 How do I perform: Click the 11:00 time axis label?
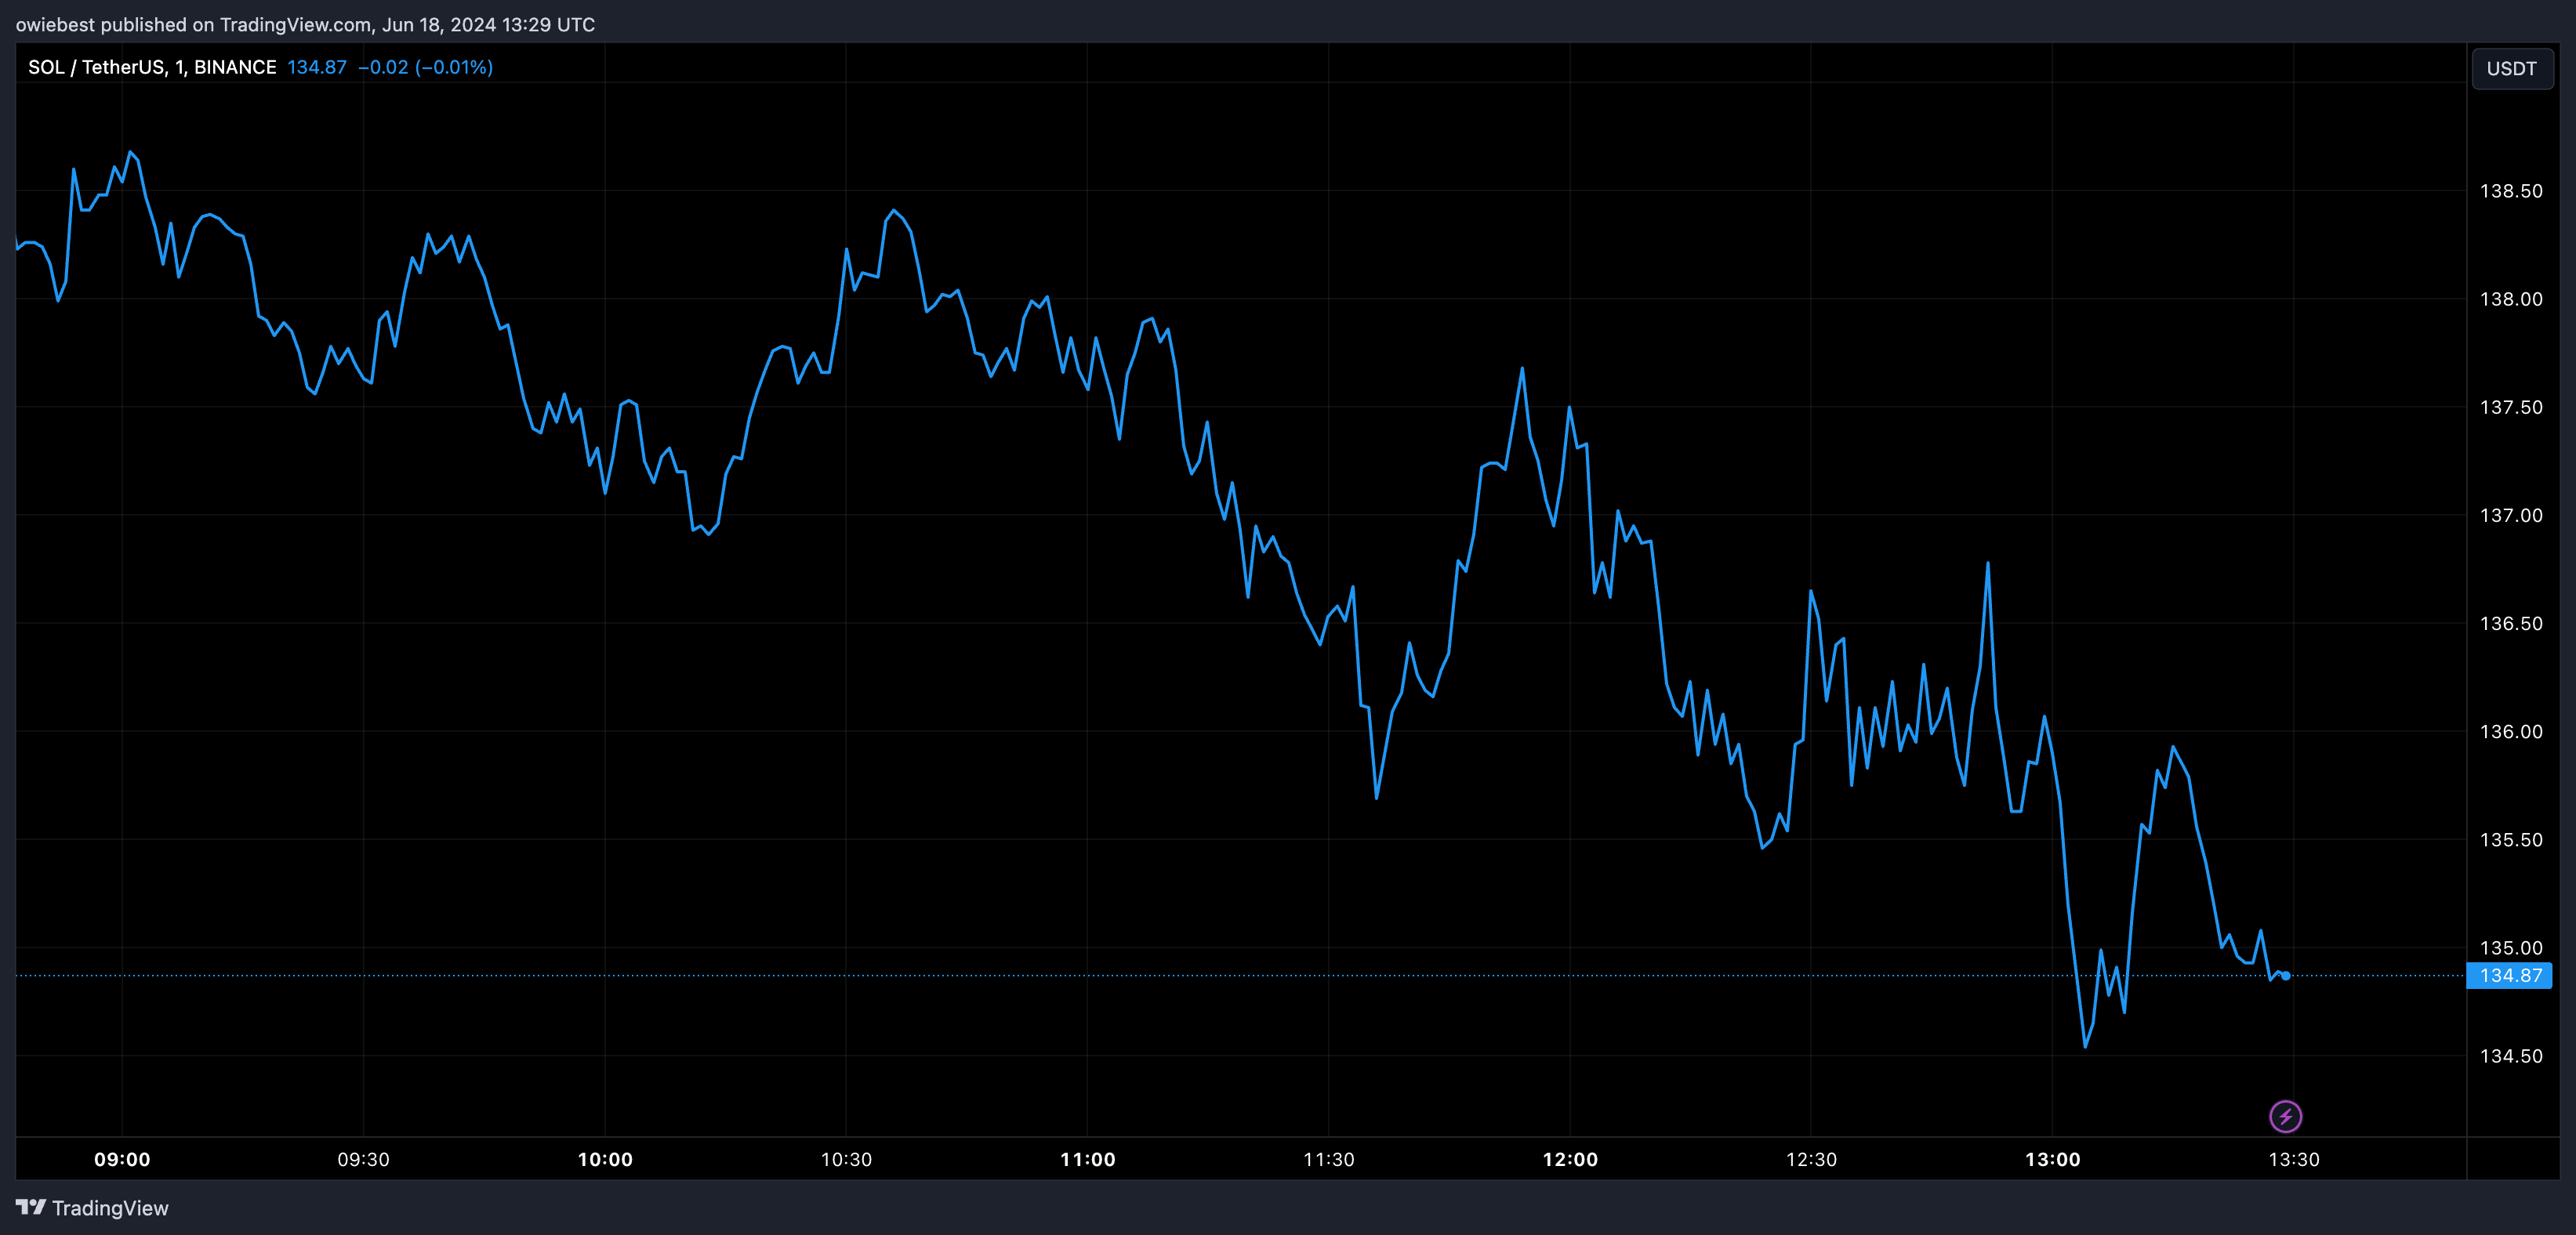click(1088, 1159)
